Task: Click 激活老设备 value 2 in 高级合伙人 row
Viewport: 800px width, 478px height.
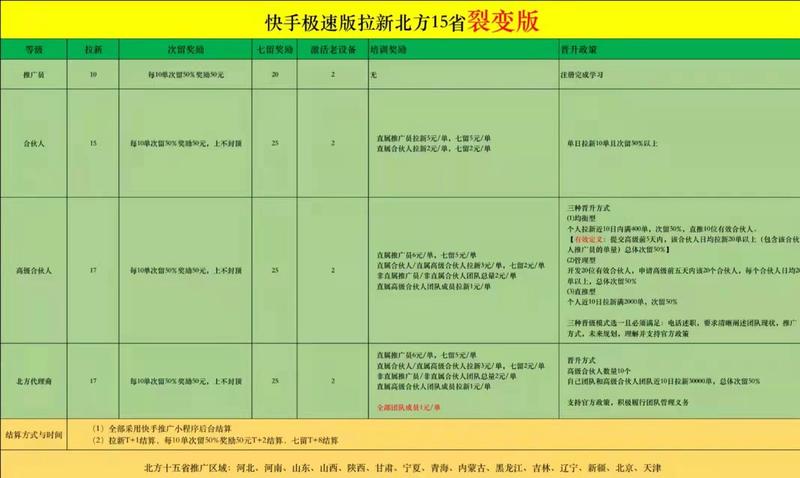Action: (333, 270)
